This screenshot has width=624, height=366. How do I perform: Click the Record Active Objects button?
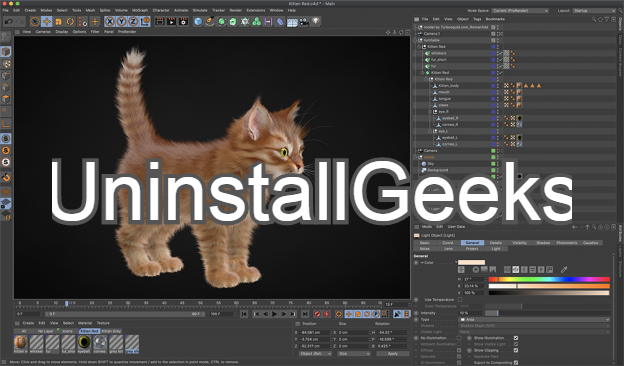317,314
